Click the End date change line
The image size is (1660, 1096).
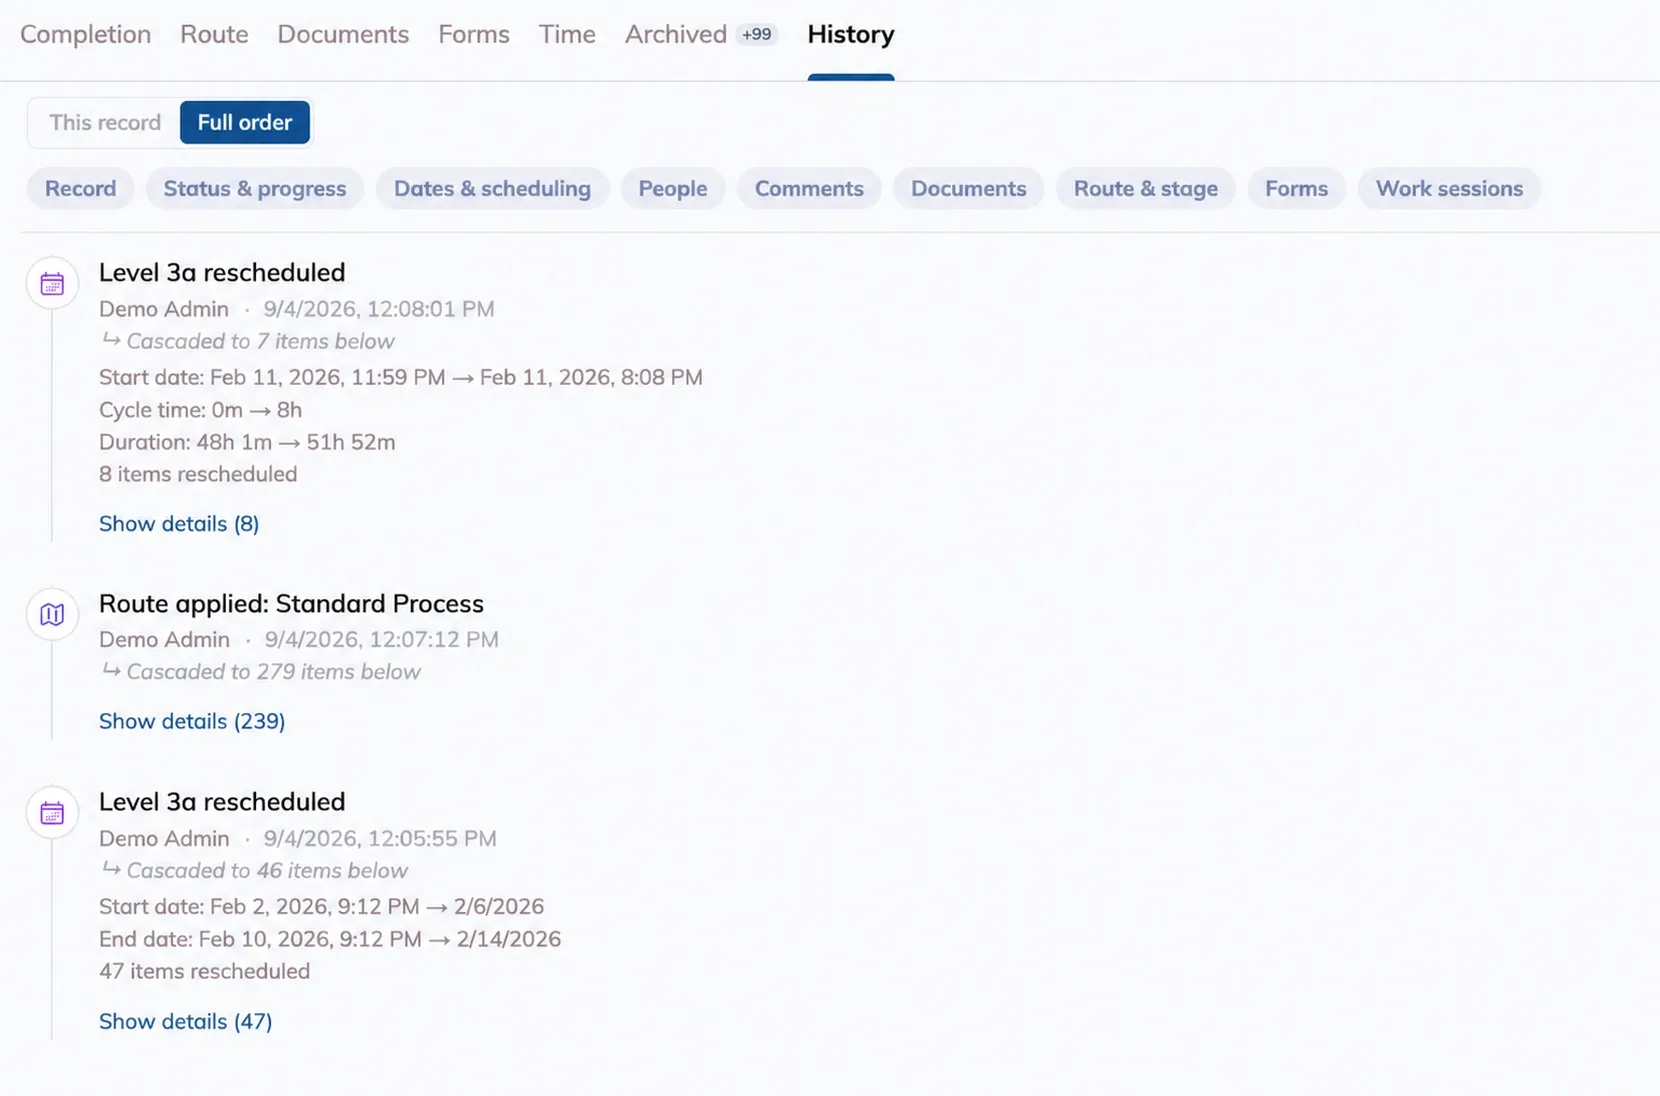pos(330,939)
